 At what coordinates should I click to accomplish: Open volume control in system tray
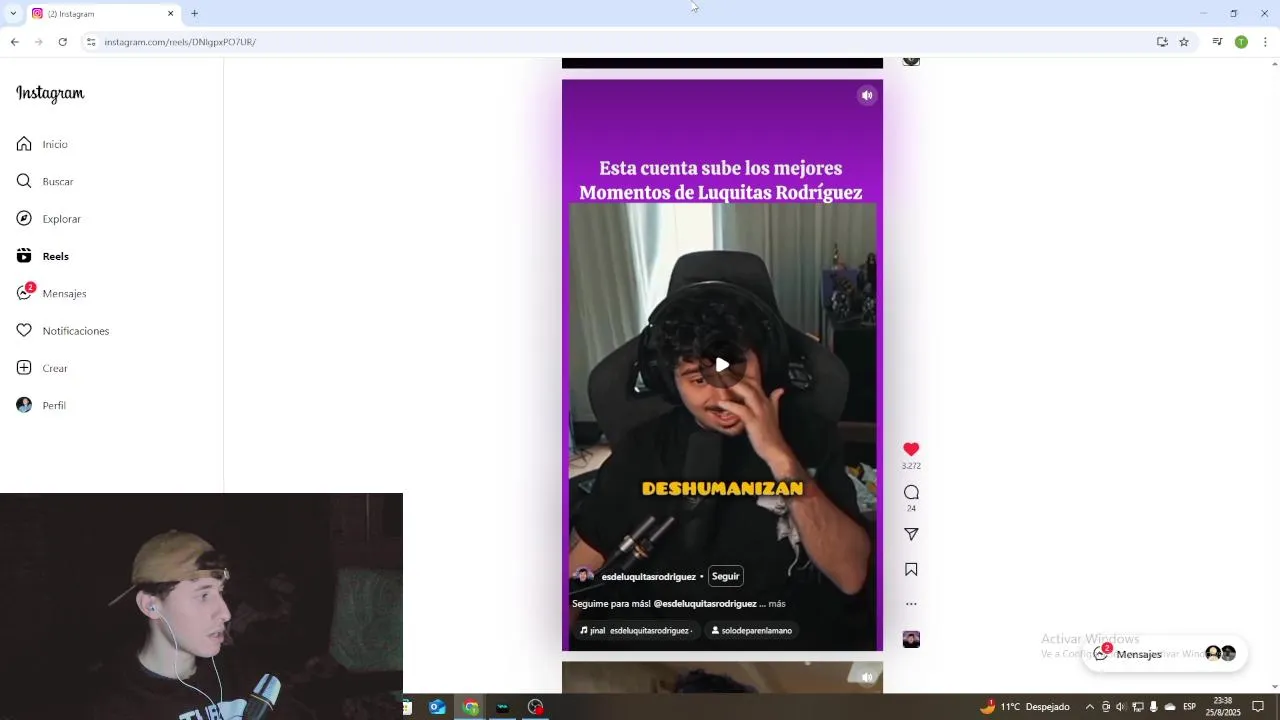(x=1121, y=707)
